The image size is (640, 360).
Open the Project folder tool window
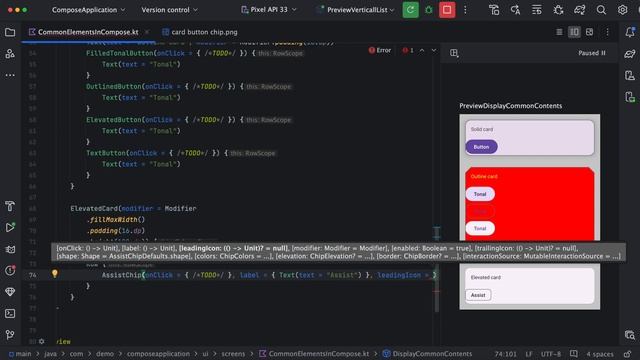[x=10, y=32]
